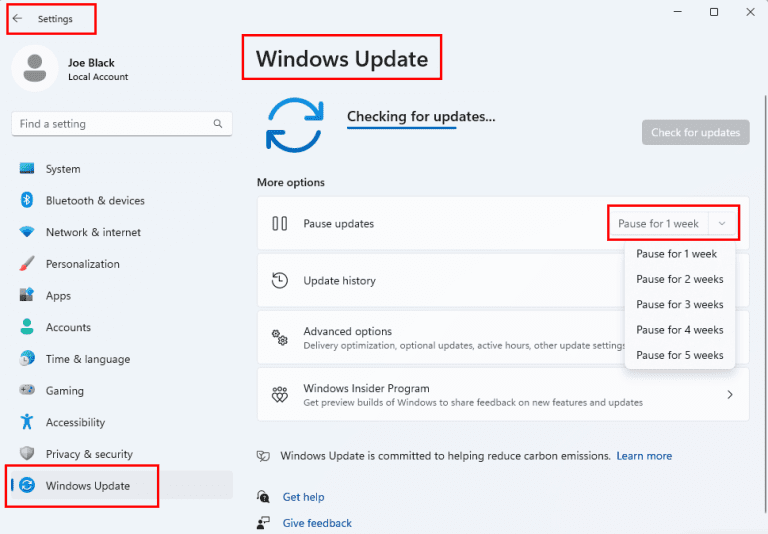Viewport: 768px width, 534px height.
Task: Choose Pause for 3 weeks option
Action: coord(679,305)
